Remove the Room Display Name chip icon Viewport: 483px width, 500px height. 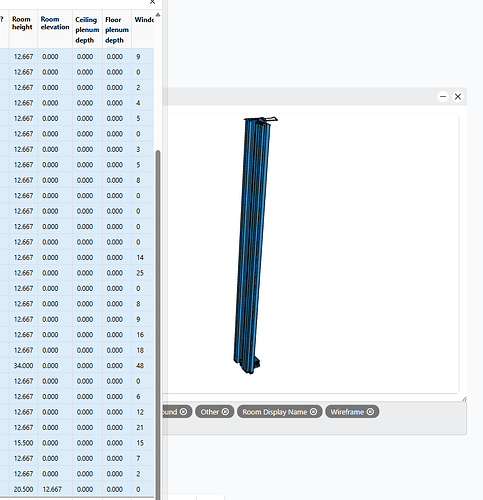click(313, 412)
